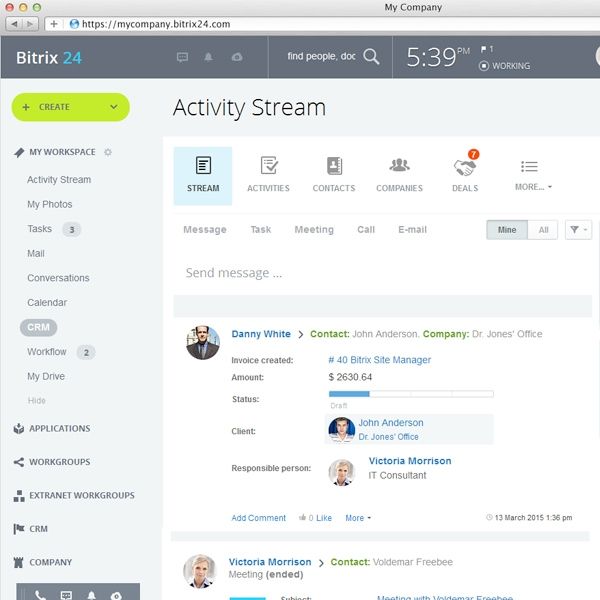Screen dimensions: 600x600
Task: Click the chat bubble icon in header
Action: [x=182, y=58]
